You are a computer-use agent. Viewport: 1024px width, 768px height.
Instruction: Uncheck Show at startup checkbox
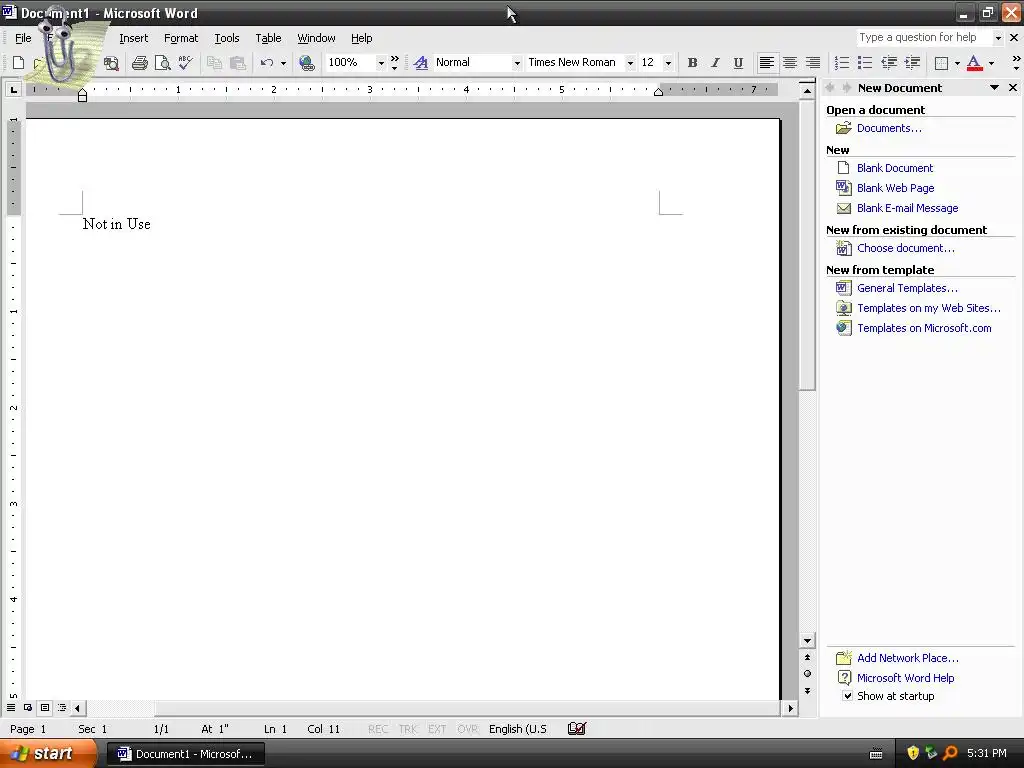tap(847, 696)
